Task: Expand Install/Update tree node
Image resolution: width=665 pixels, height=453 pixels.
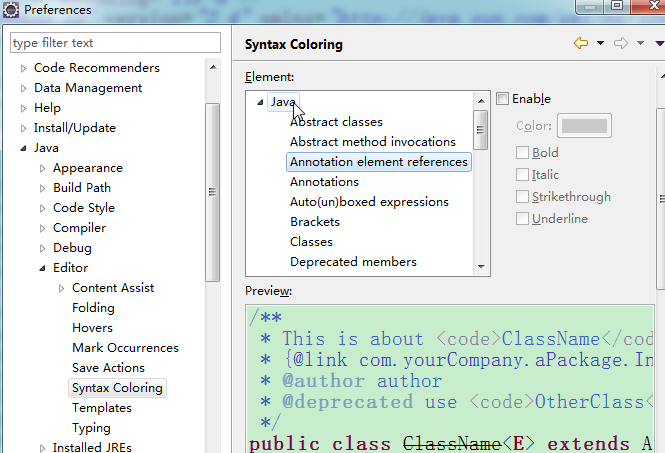Action: coord(23,128)
